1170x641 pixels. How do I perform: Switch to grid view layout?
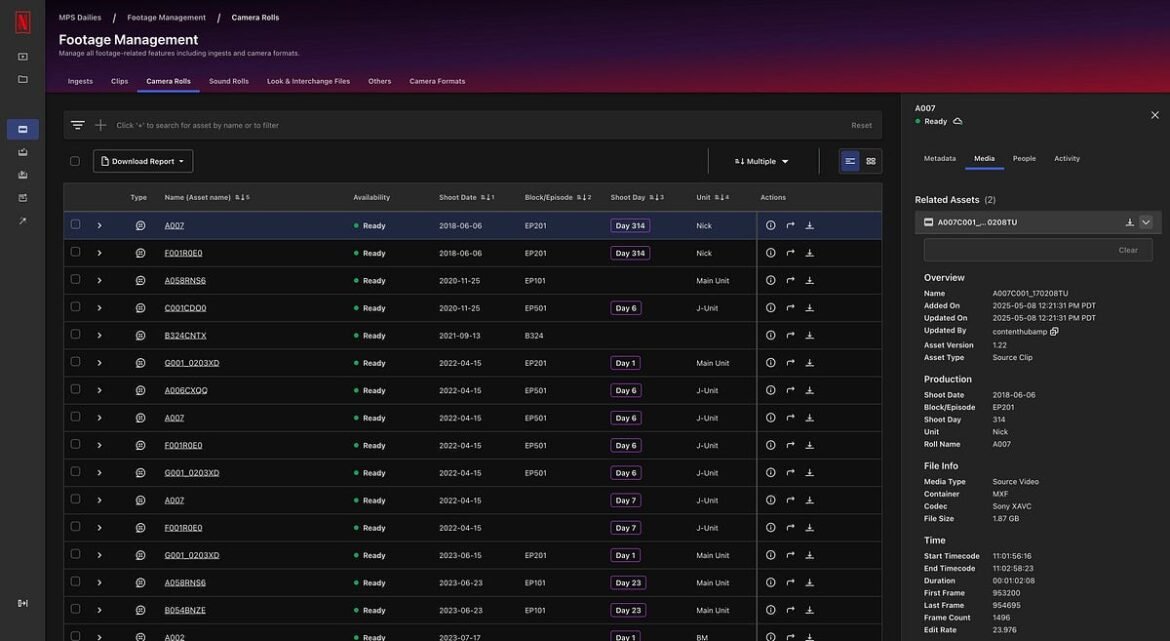coord(869,160)
